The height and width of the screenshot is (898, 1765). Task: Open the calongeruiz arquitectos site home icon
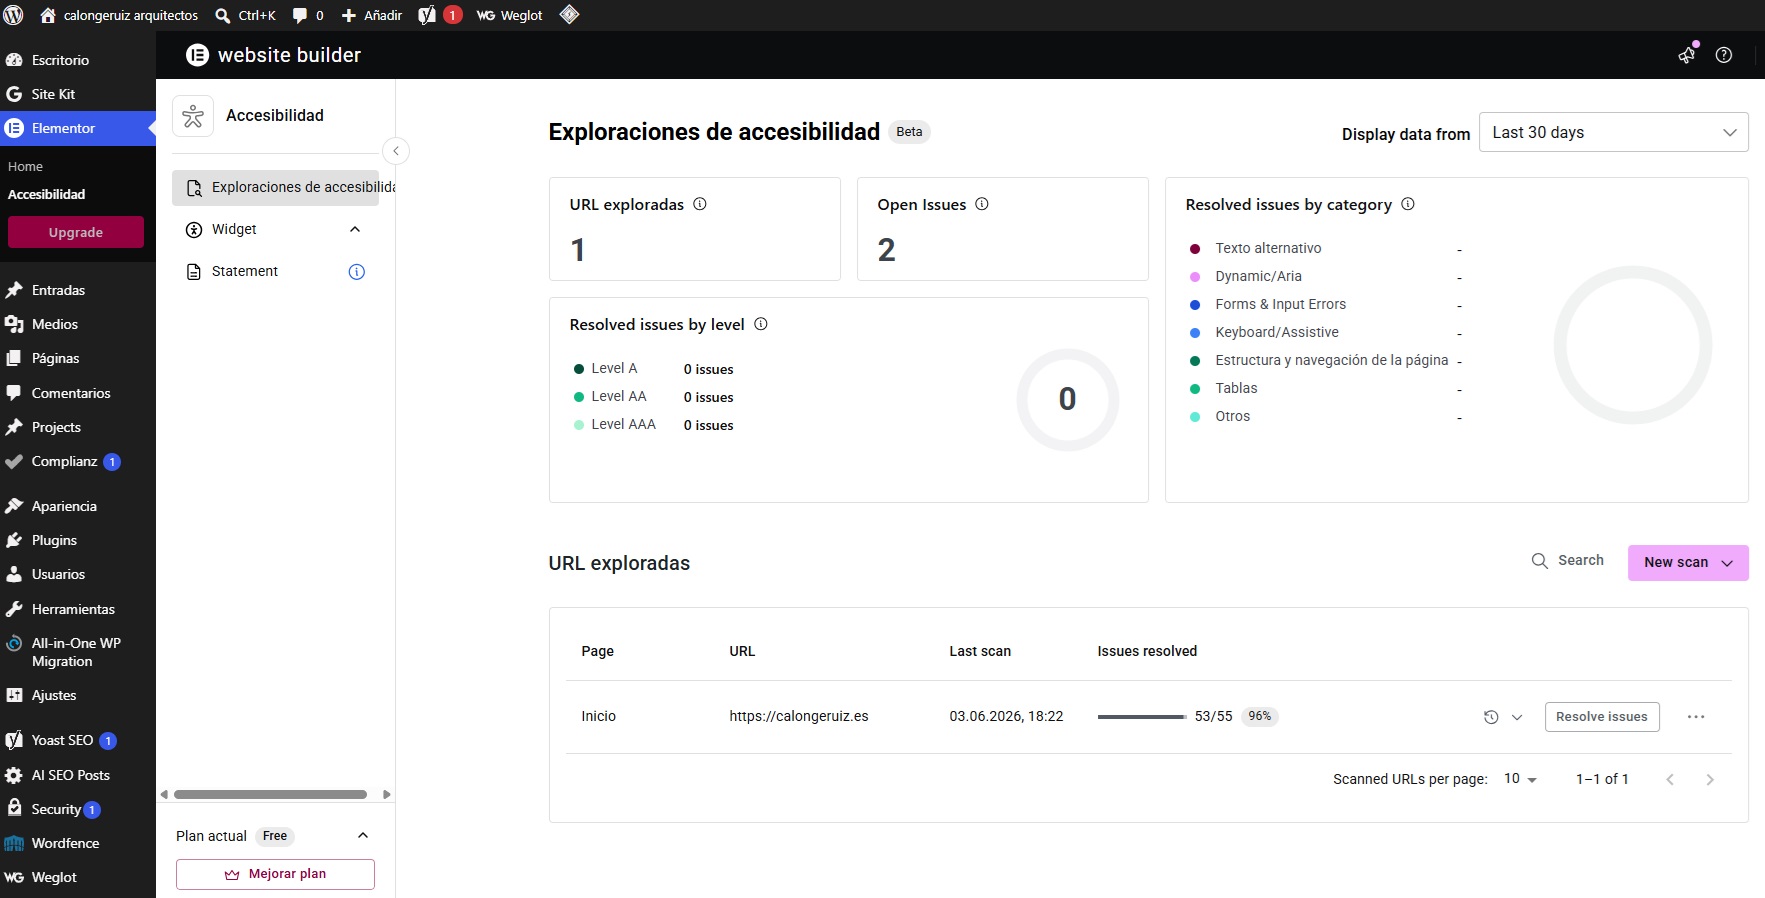click(47, 15)
